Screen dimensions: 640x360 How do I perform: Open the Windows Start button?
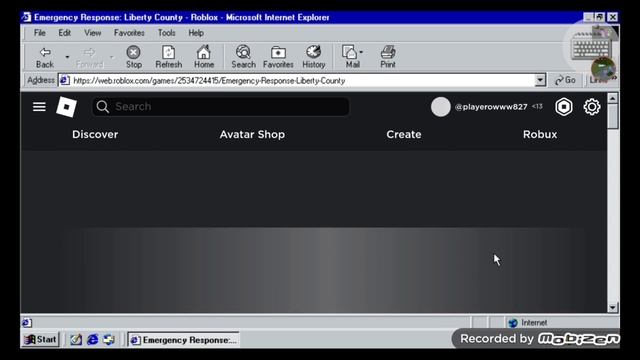click(40, 340)
